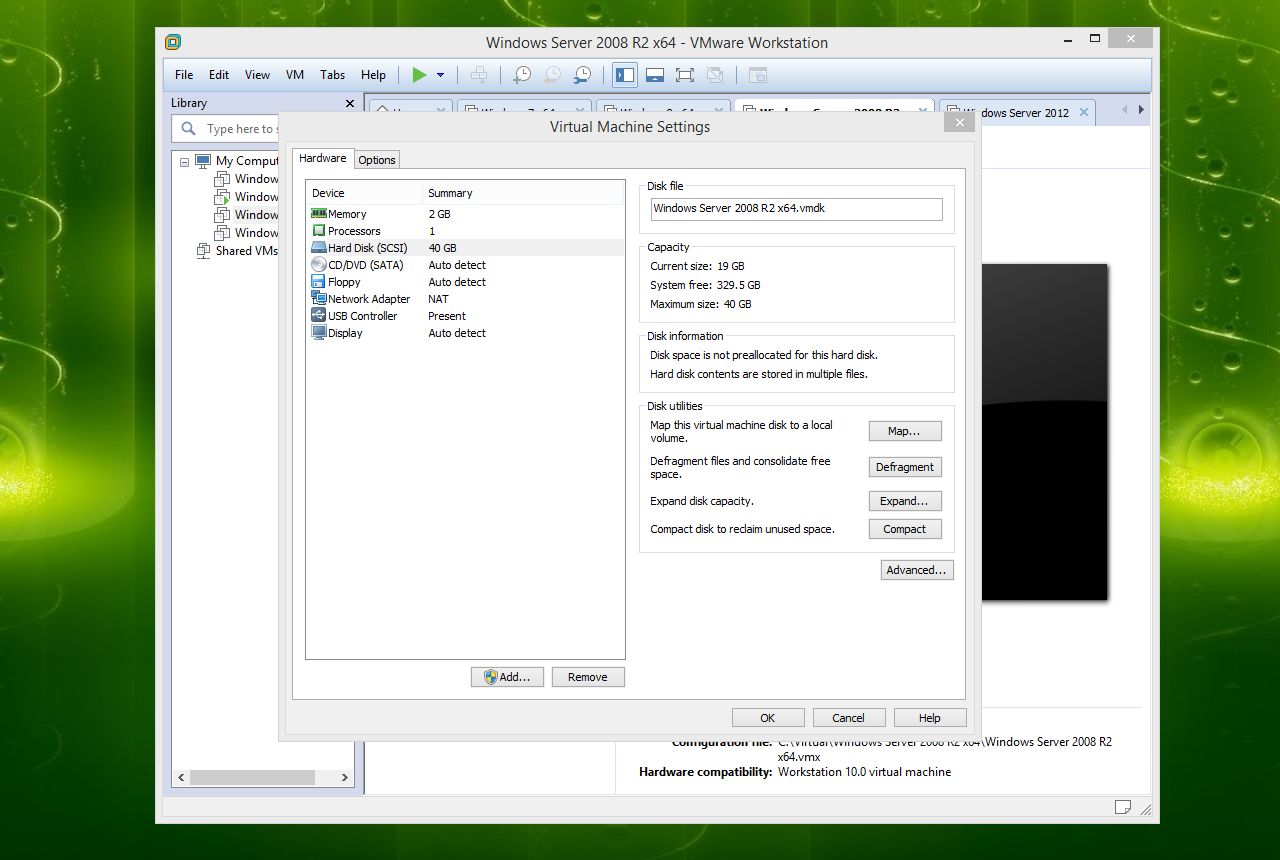Click the VMware Workstation title bar icon
Viewport: 1280px width, 860px height.
(173, 42)
